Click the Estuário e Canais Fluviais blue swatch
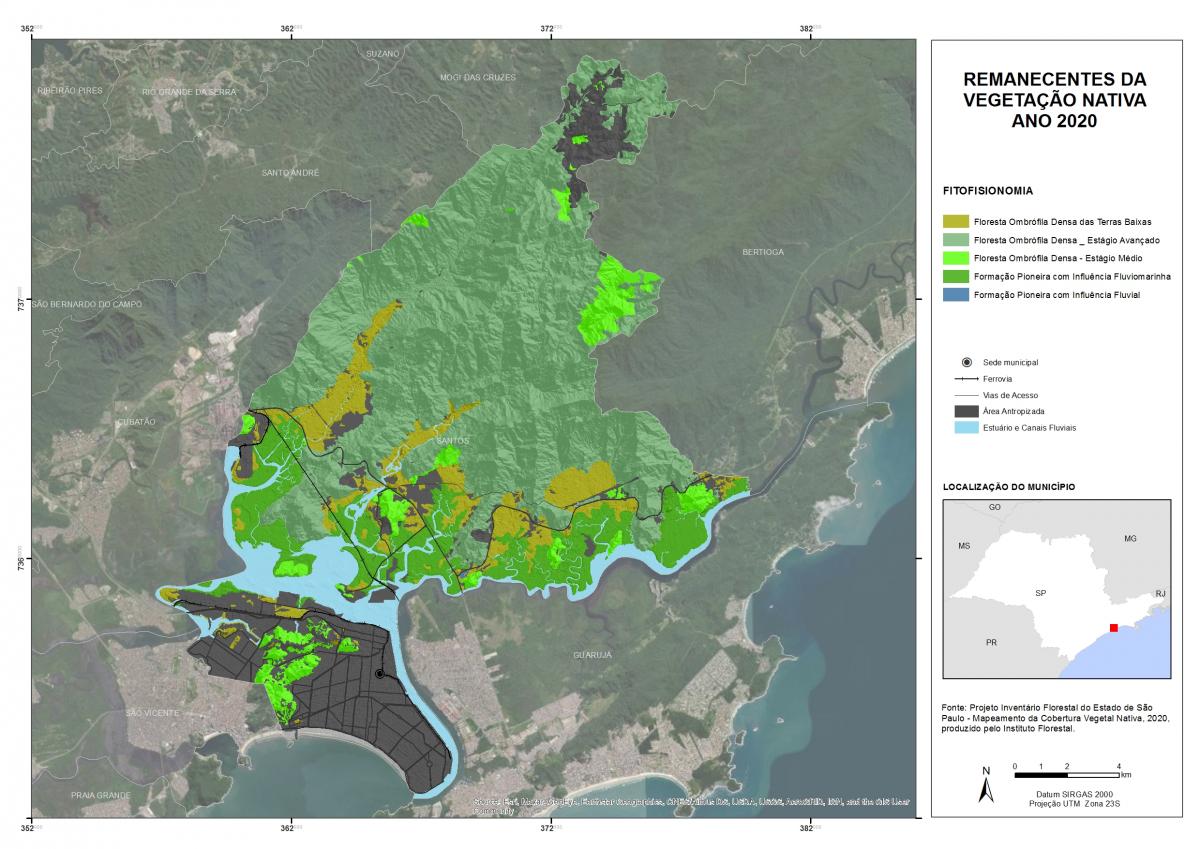The height and width of the screenshot is (849, 1200). click(969, 427)
